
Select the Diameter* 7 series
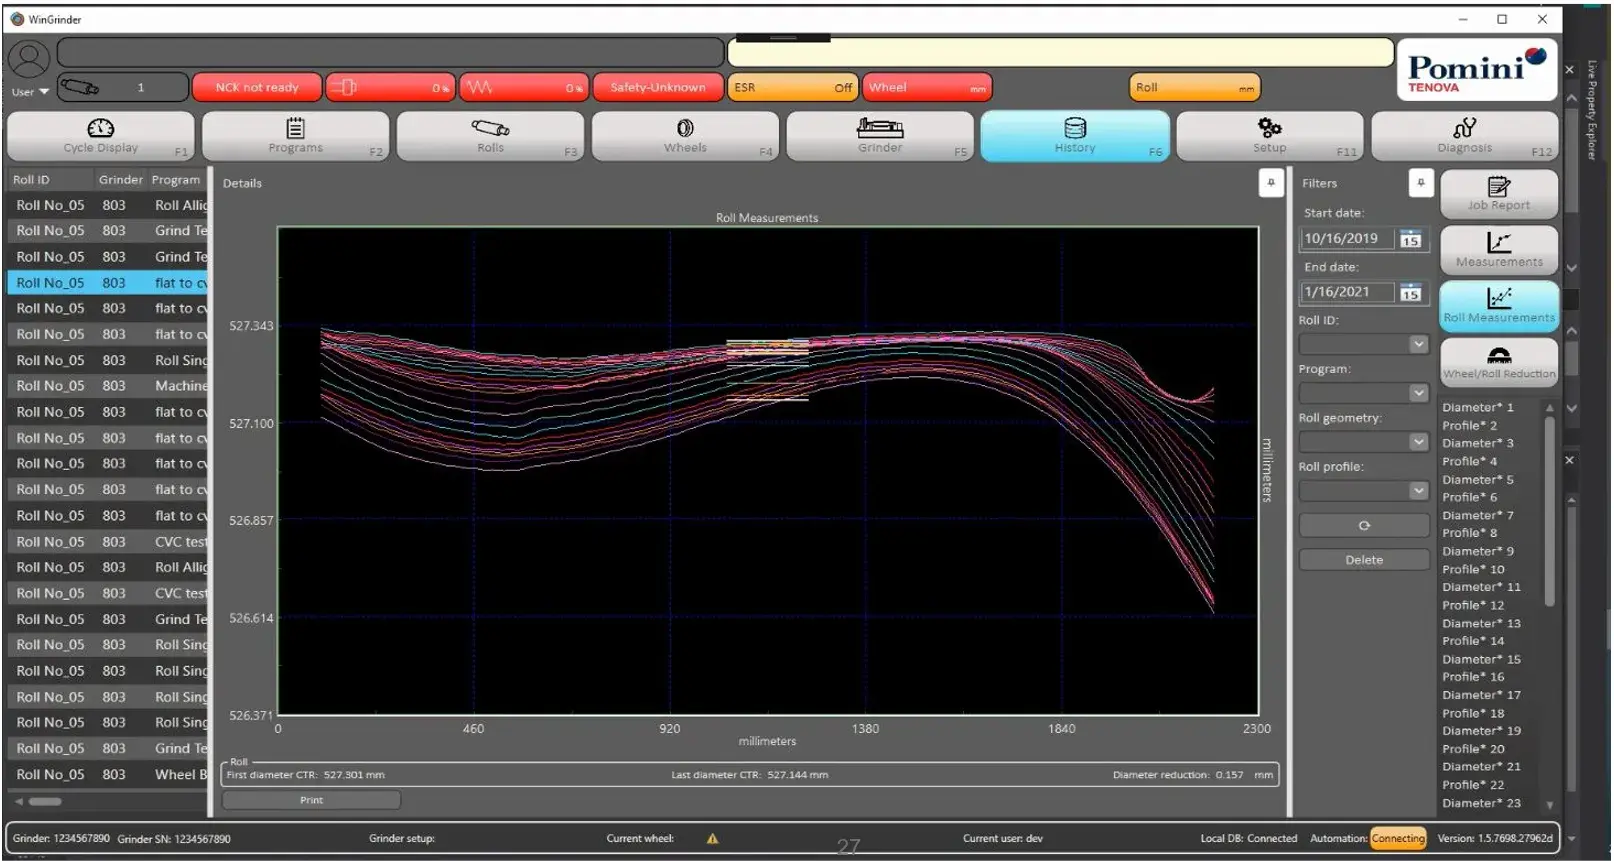[1477, 516]
